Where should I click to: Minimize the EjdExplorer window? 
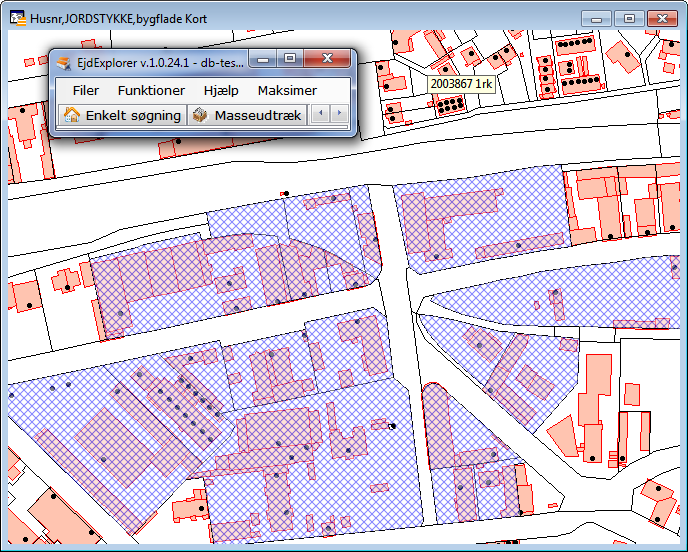[264, 60]
